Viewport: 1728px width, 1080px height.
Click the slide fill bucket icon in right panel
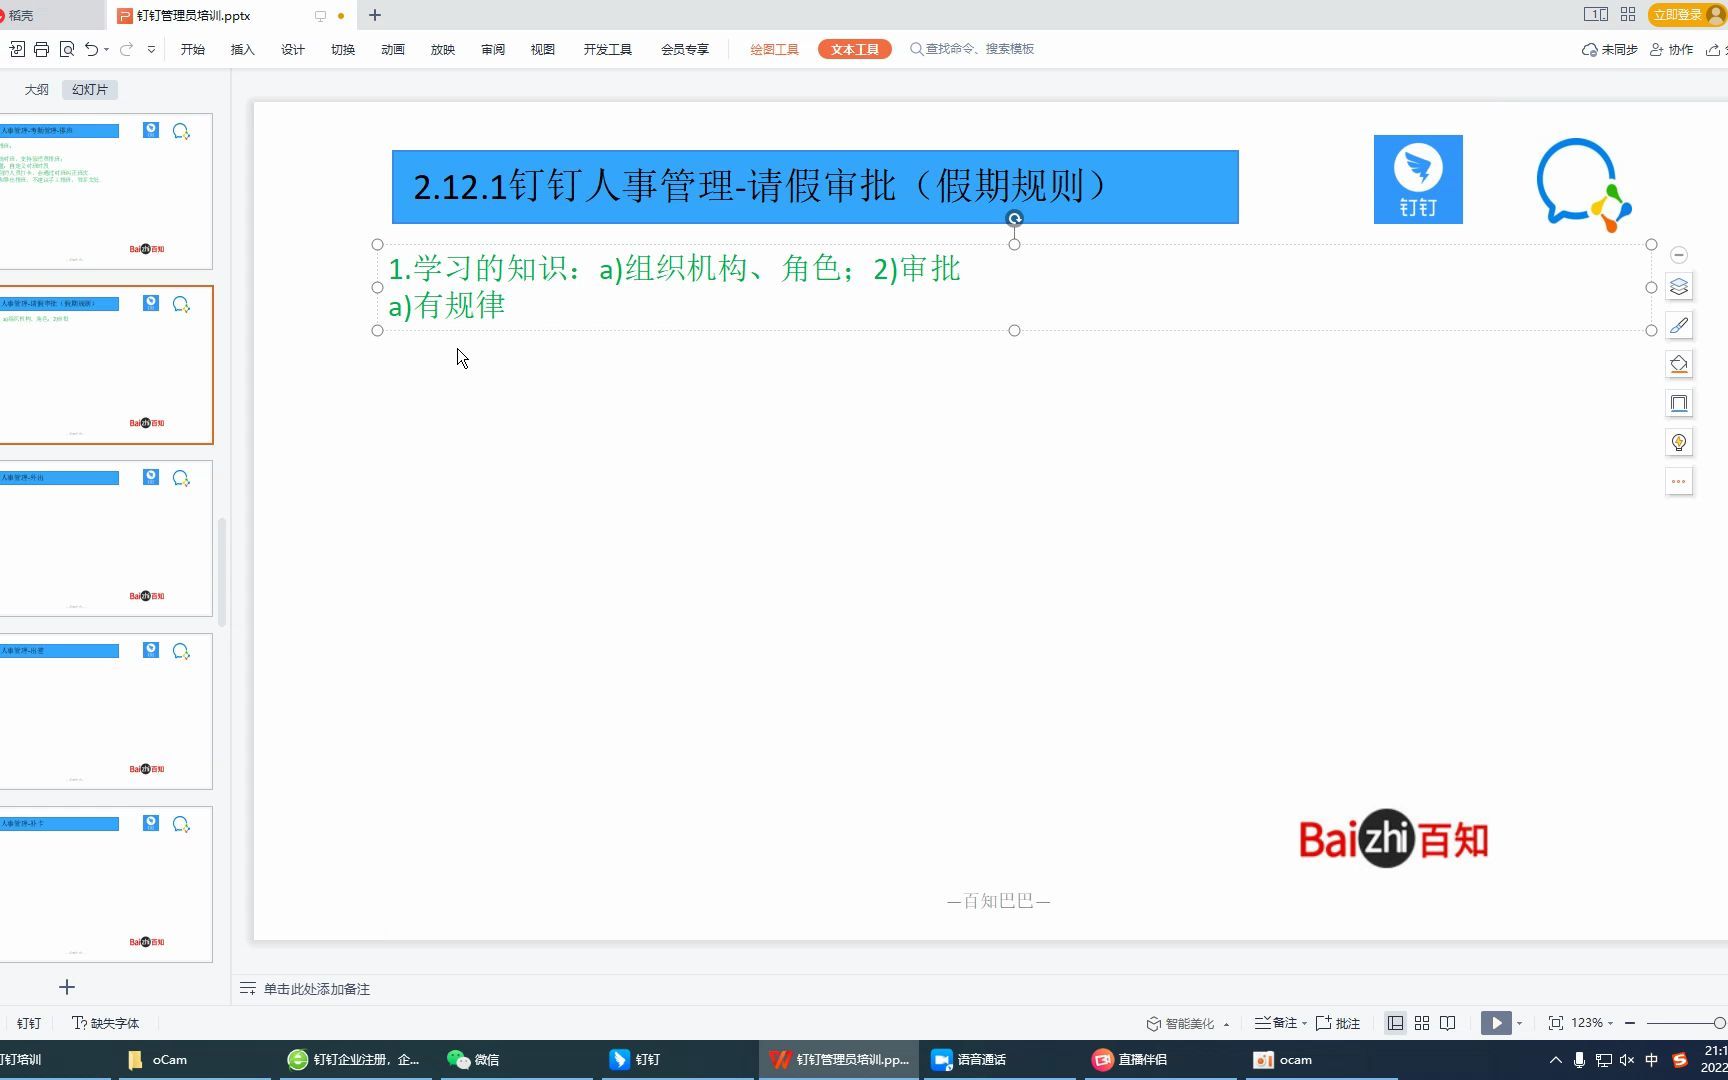[1679, 364]
